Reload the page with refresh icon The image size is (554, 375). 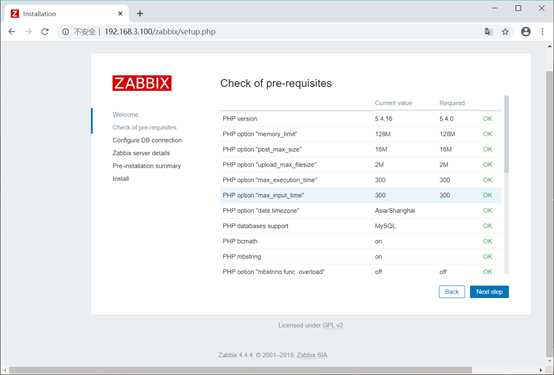(x=45, y=32)
